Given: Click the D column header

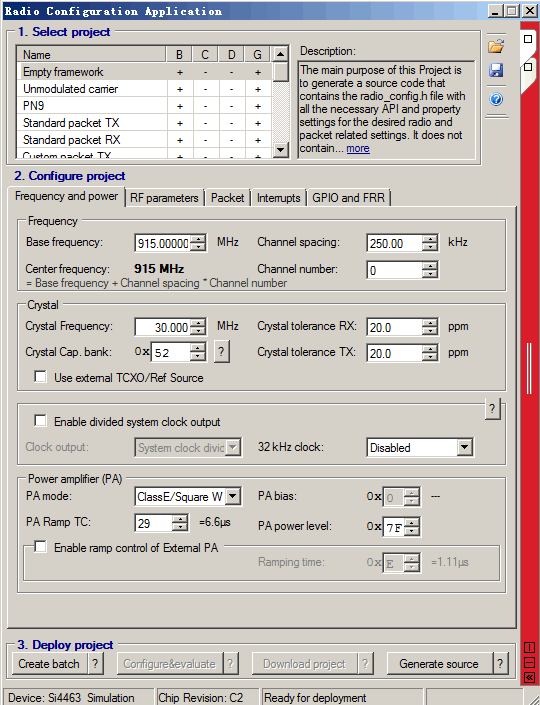Looking at the screenshot, I should [x=231, y=54].
